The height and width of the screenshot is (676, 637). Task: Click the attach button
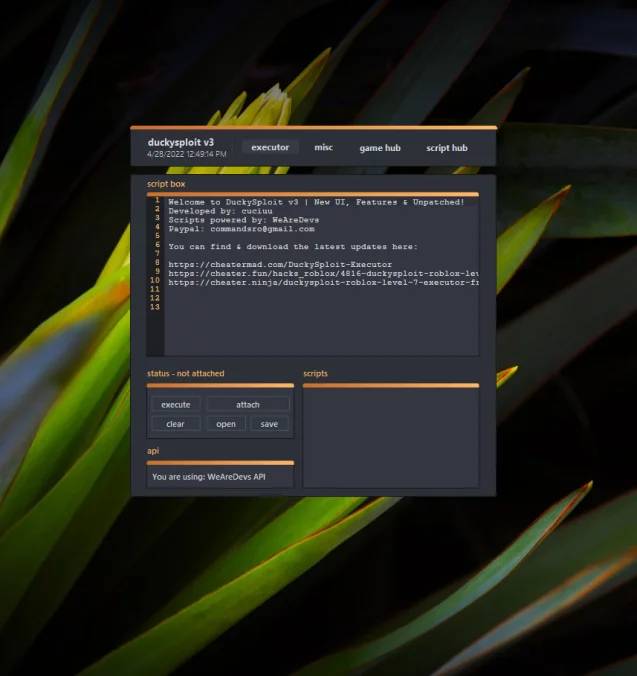(x=248, y=404)
